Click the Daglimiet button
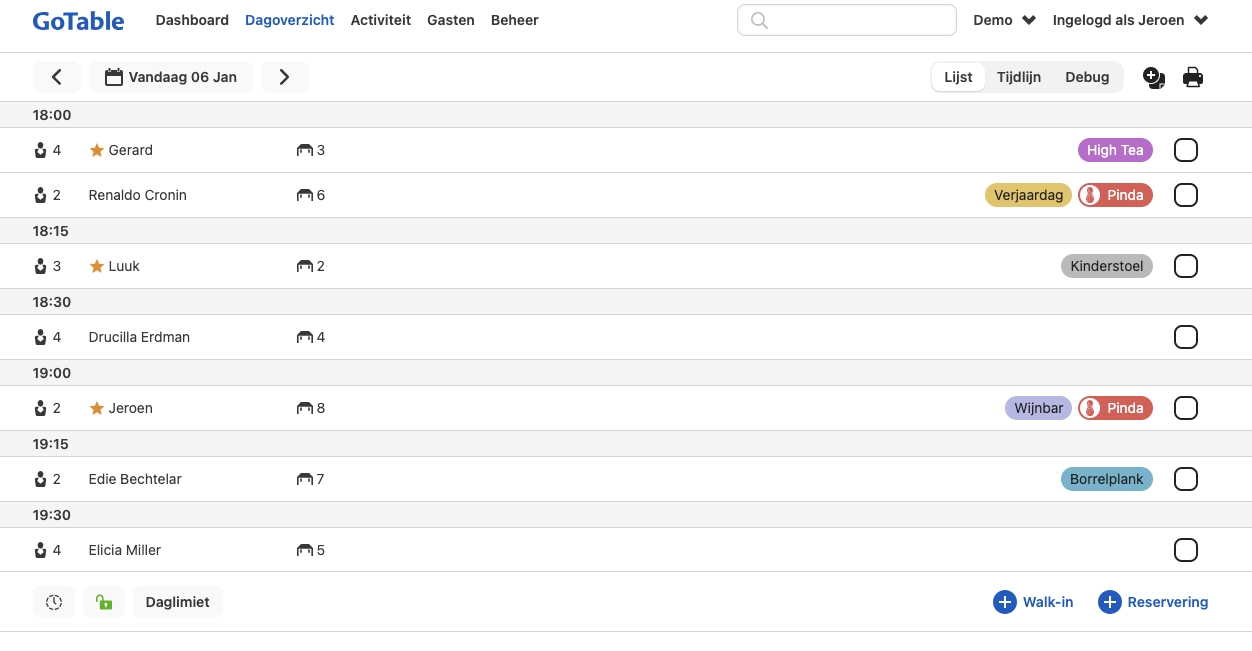This screenshot has width=1252, height=651. pos(178,602)
